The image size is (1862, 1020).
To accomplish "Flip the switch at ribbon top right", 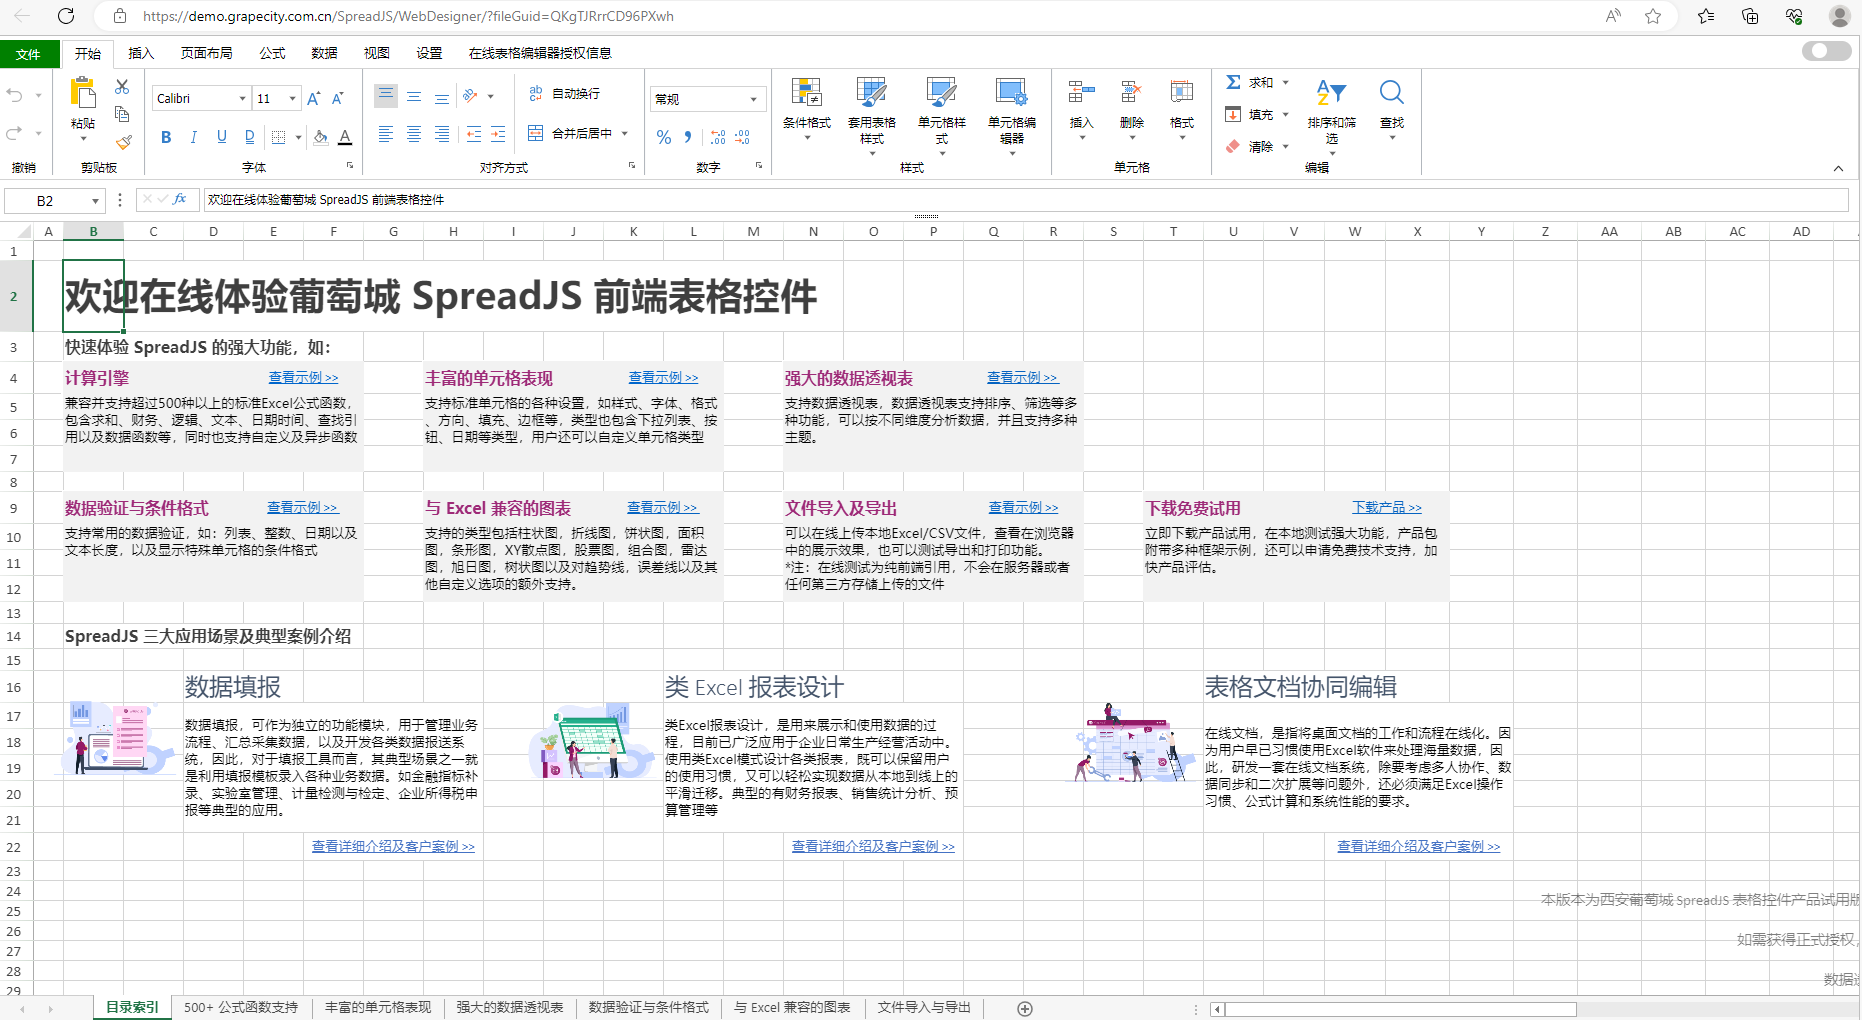I will coord(1826,51).
